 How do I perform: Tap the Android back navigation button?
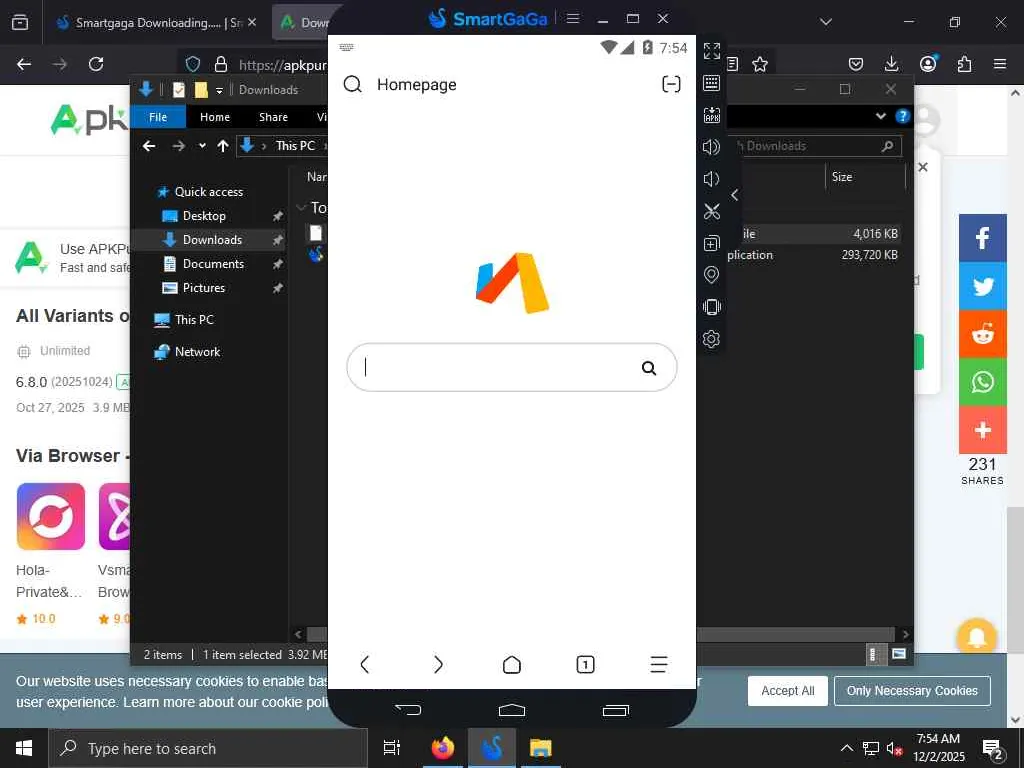[x=408, y=709]
